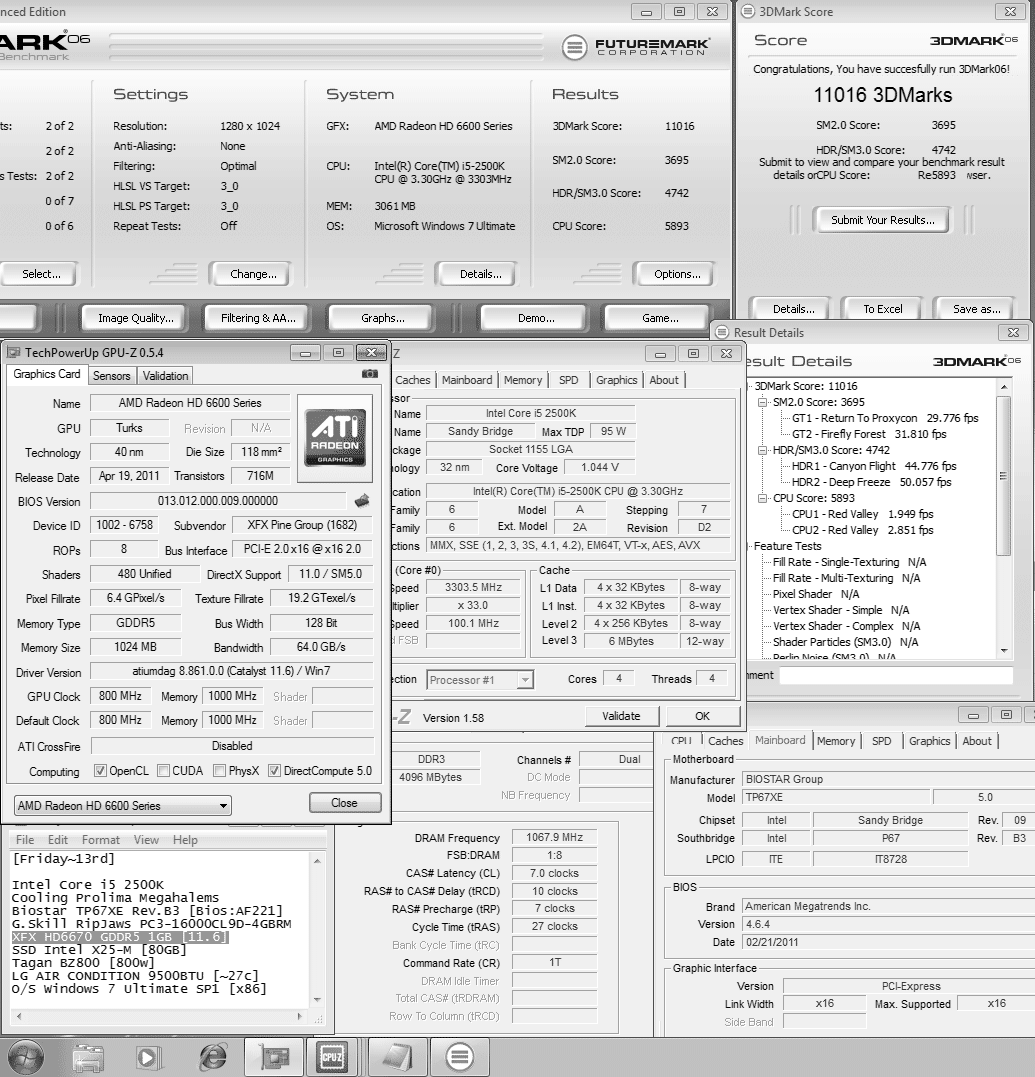Open the File menu in Notepad
The image size is (1035, 1077).
[25, 839]
